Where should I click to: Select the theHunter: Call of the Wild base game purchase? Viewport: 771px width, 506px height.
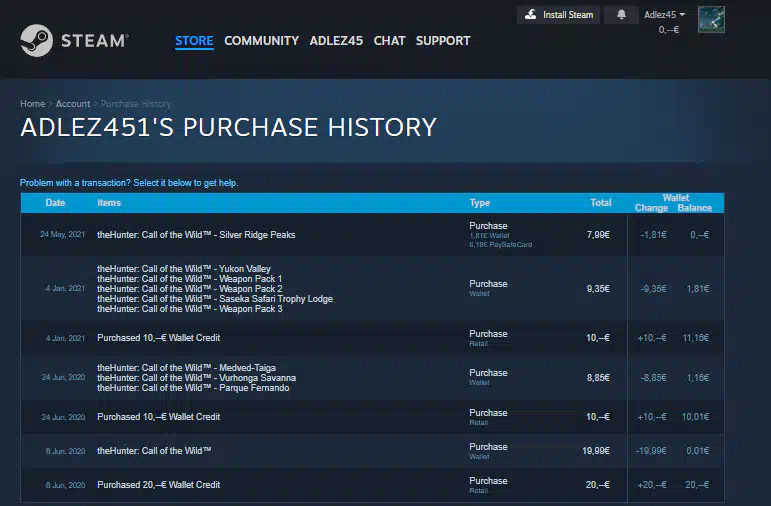click(372, 451)
